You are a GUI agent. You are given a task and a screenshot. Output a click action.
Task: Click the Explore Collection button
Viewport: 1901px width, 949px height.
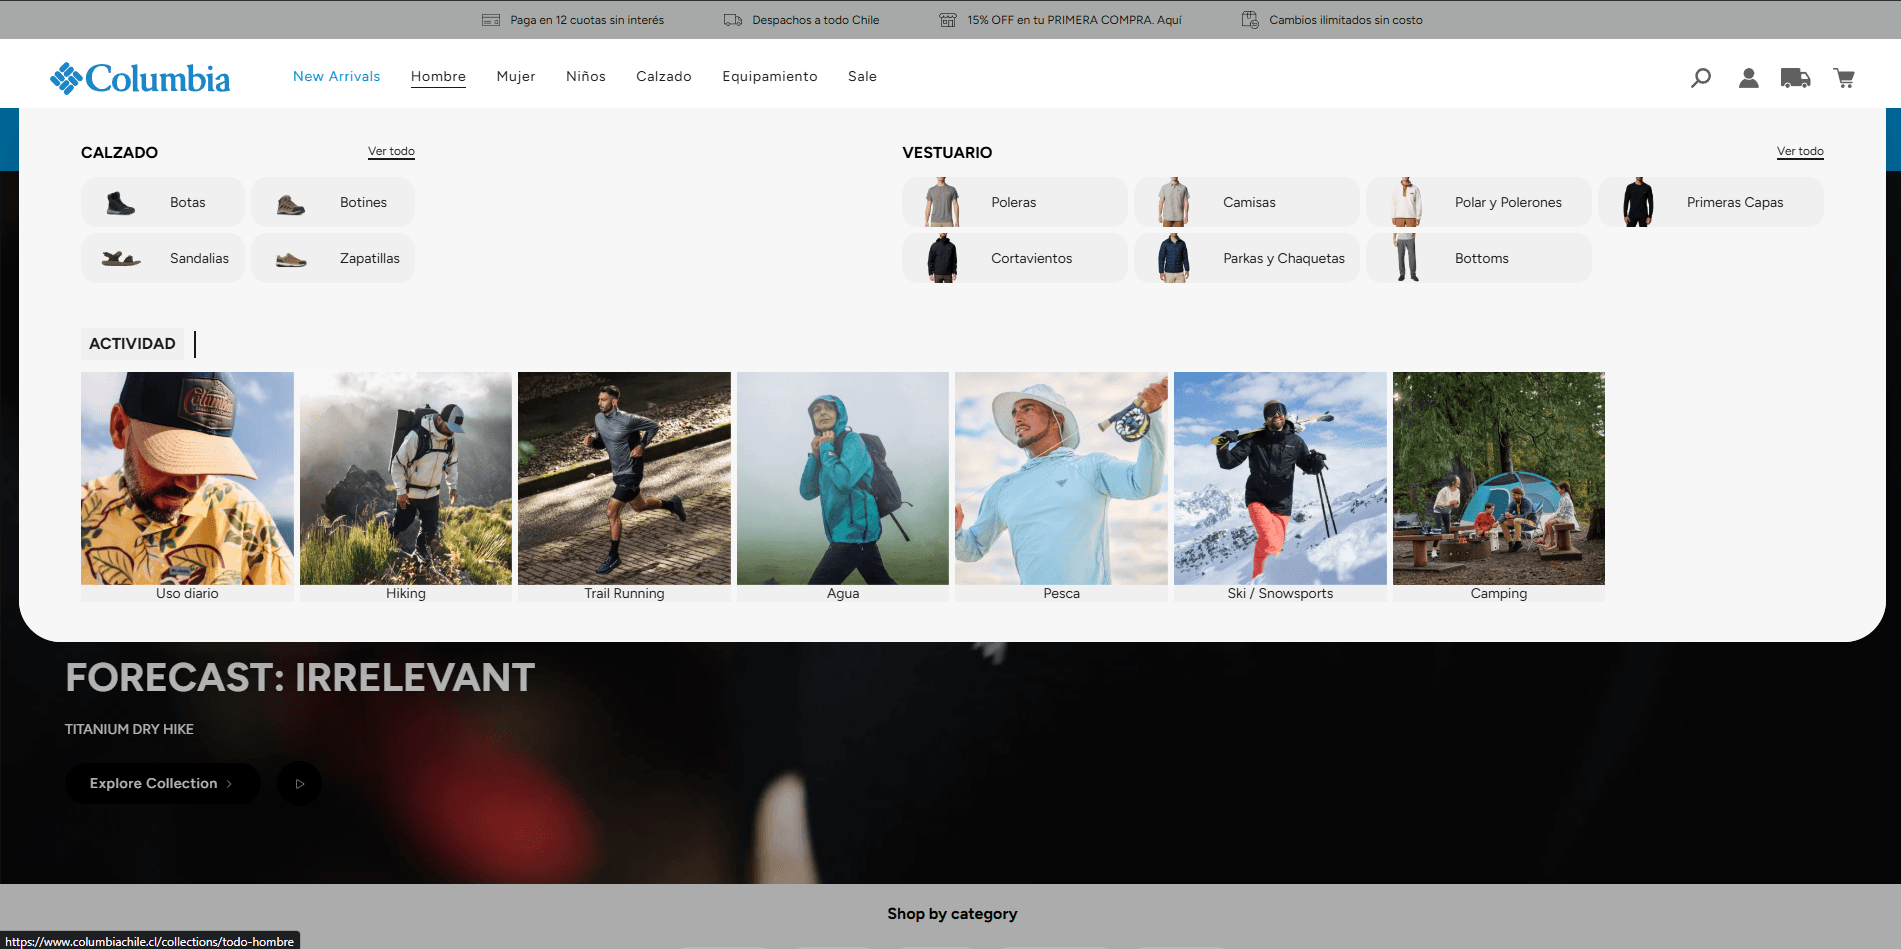coord(163,784)
